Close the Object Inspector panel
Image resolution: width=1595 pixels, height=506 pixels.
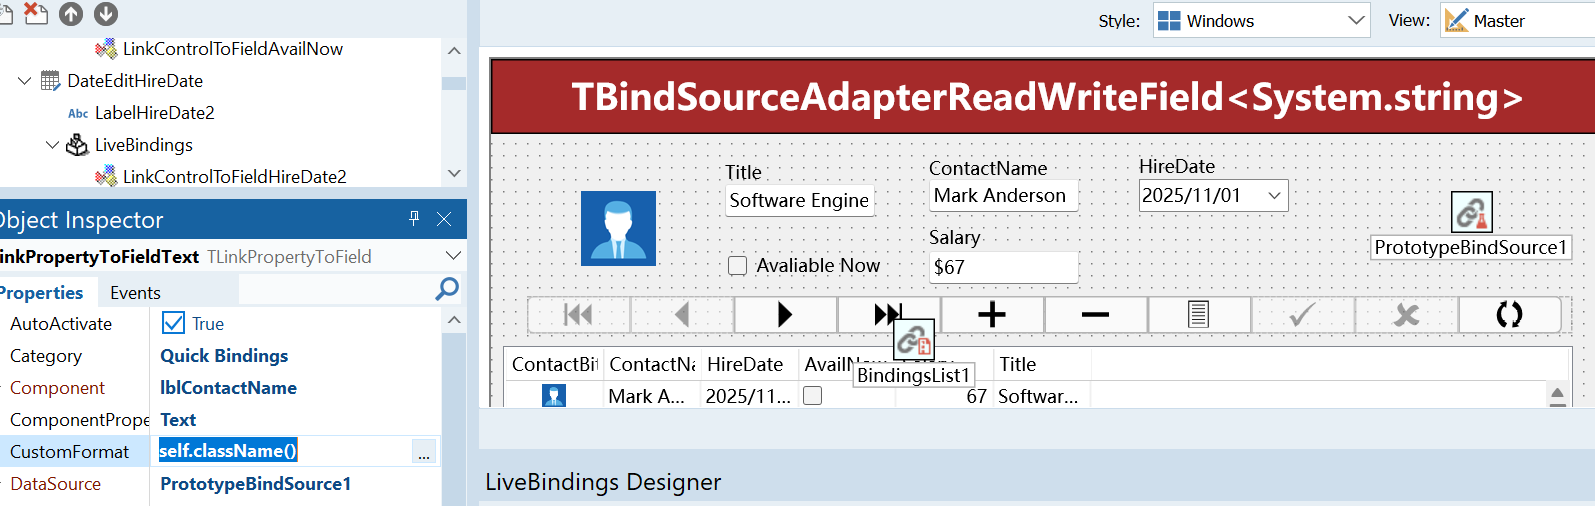click(x=444, y=219)
